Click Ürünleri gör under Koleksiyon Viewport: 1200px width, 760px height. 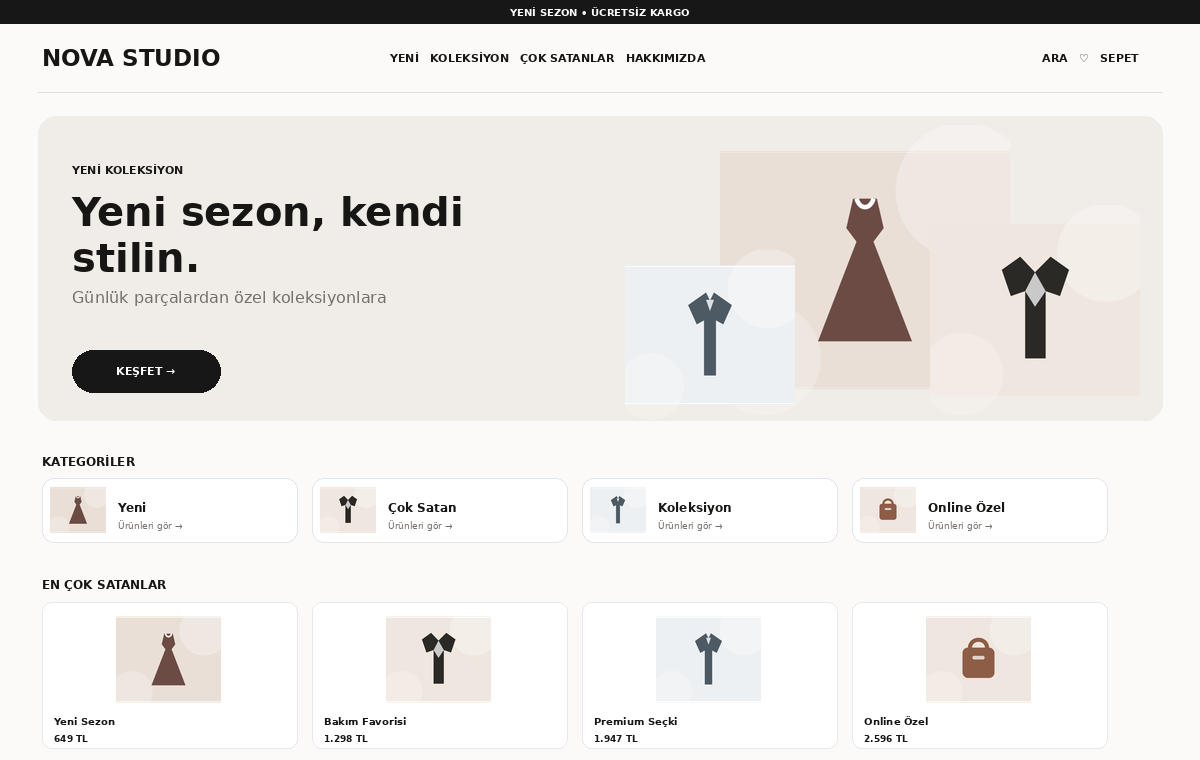[690, 526]
